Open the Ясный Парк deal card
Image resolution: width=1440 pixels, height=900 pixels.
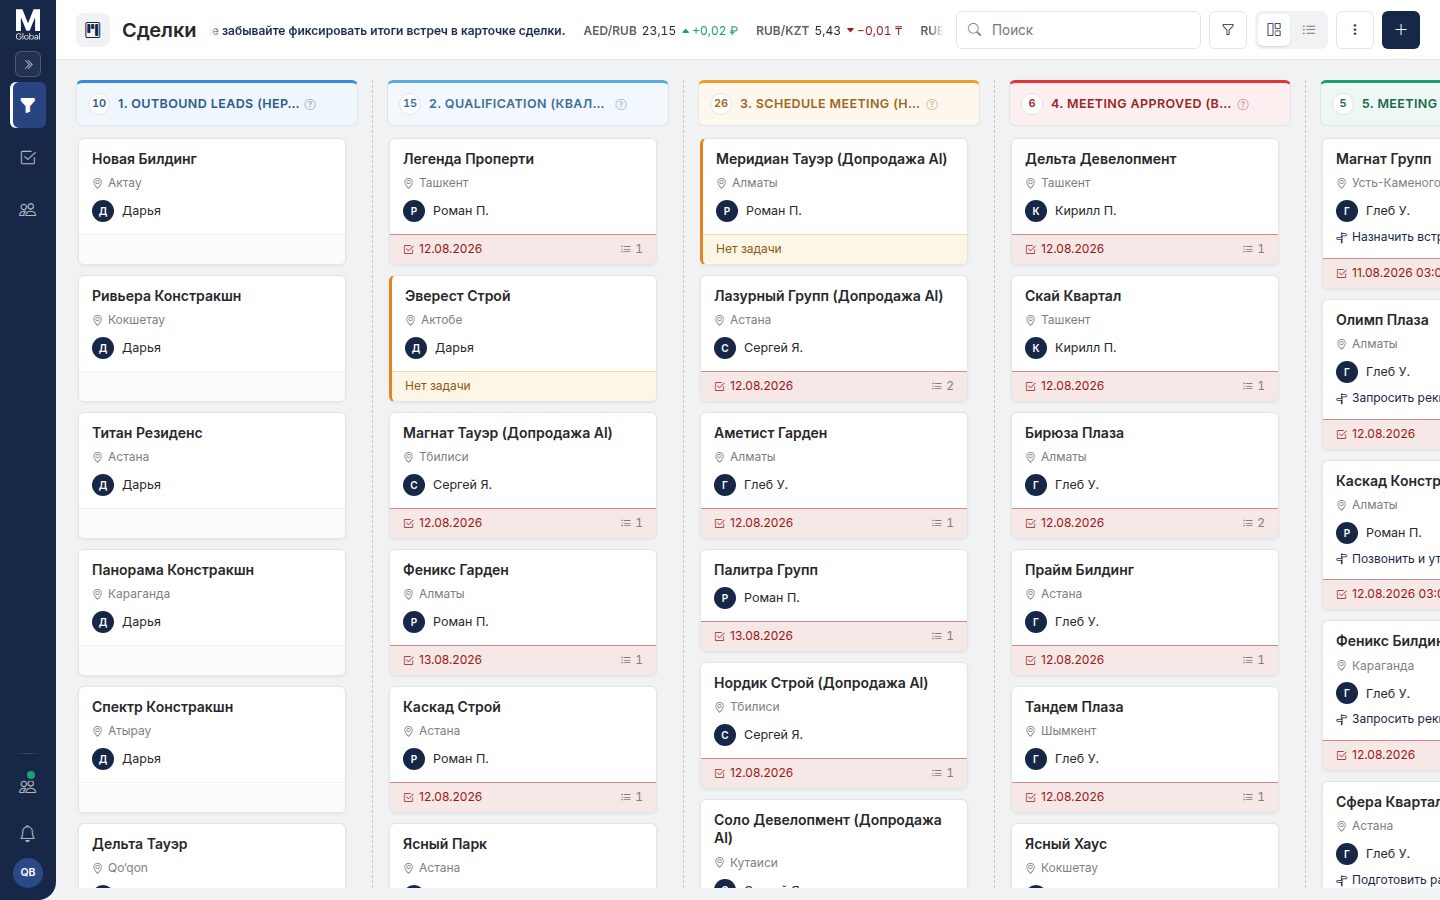[x=523, y=856]
